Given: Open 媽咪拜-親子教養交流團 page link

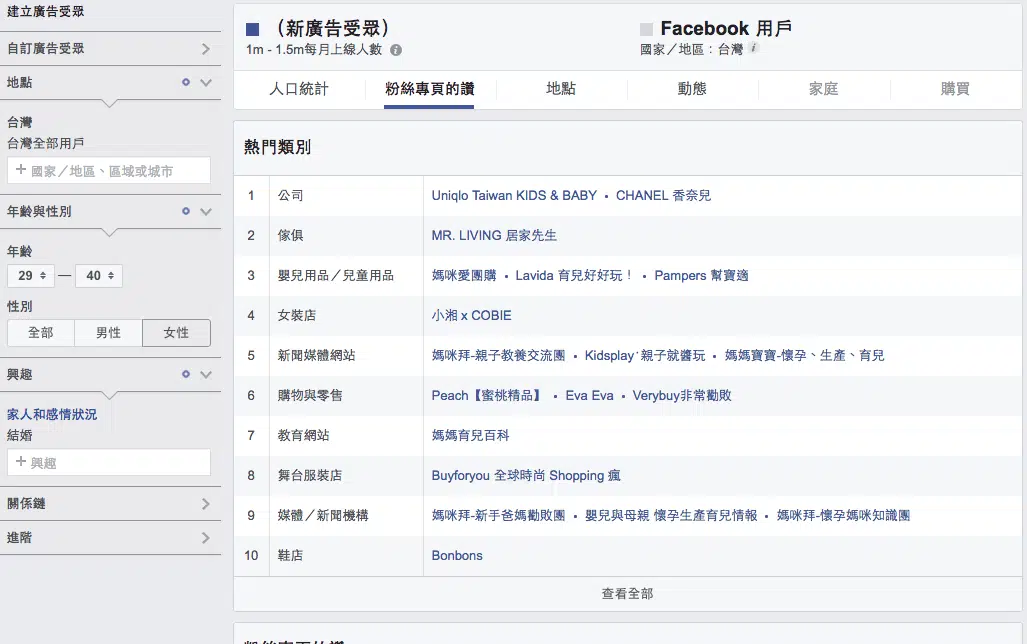Looking at the screenshot, I should click(498, 355).
